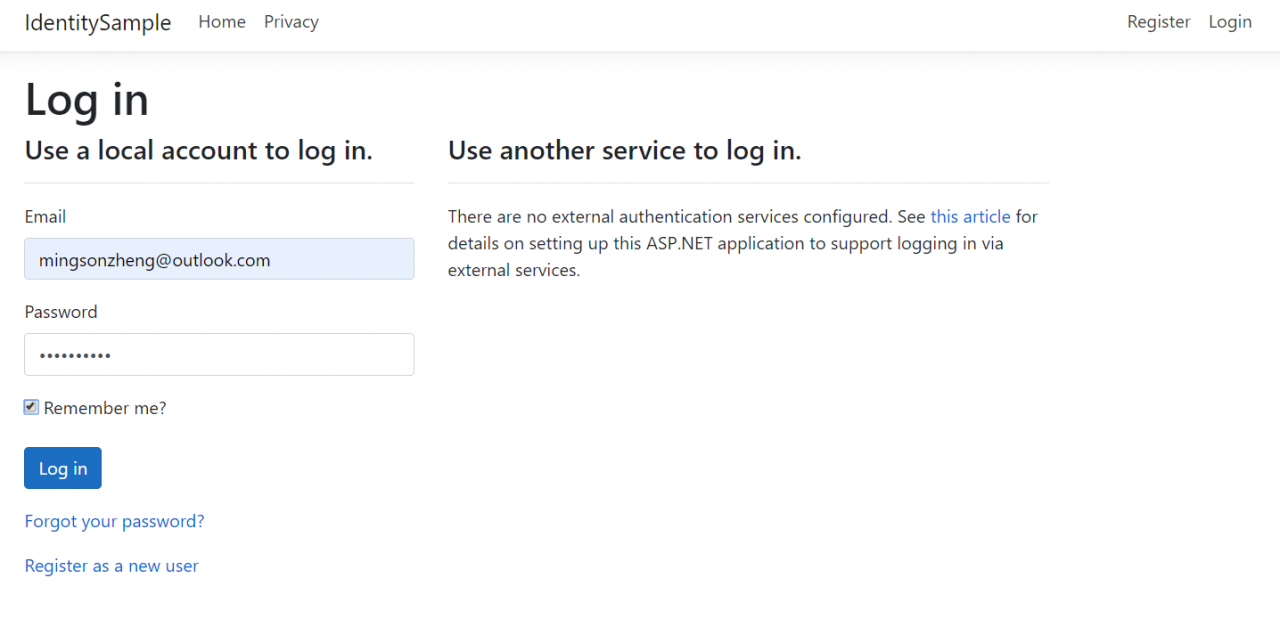
Task: Open the 'Forgot your password?' link
Action: pos(114,521)
